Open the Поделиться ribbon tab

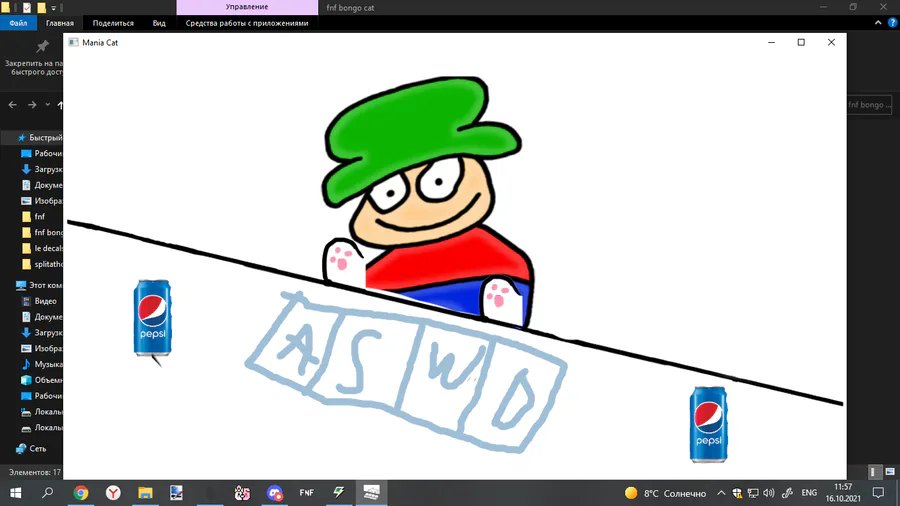(x=113, y=23)
